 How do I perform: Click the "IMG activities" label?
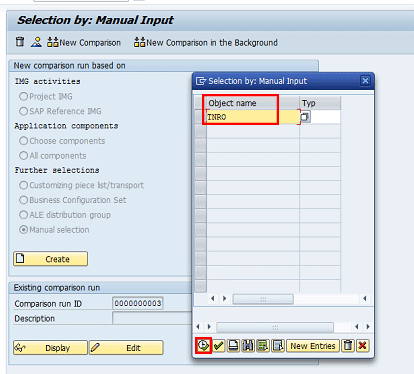[47, 81]
